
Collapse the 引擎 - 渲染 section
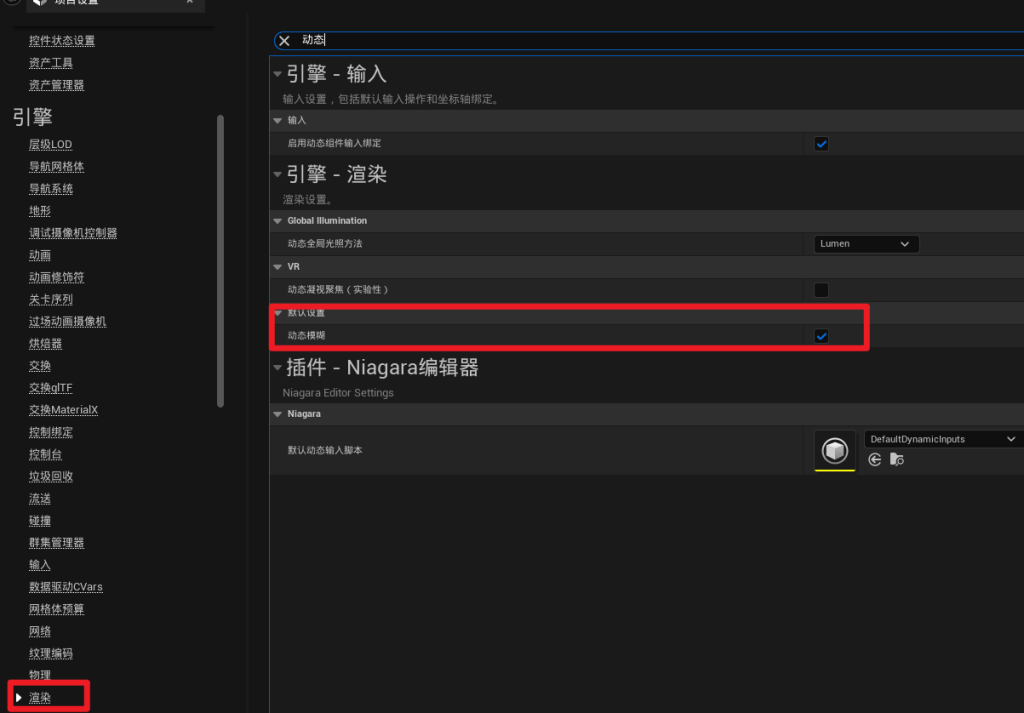[x=278, y=175]
